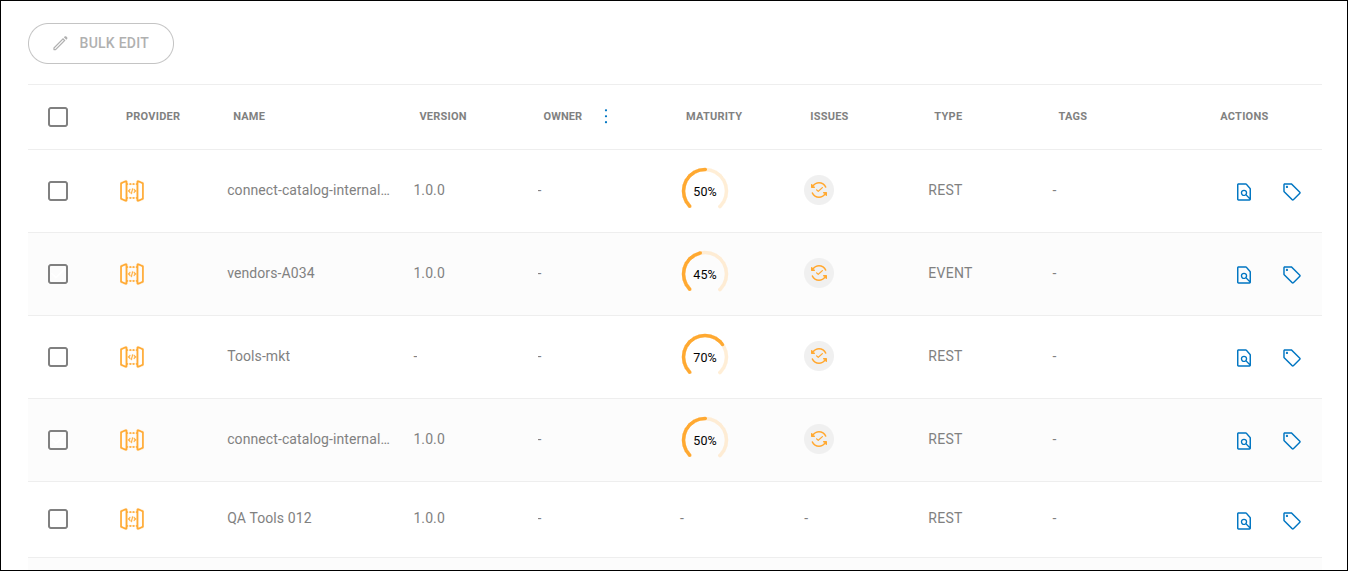
Task: Click tag icon for Tools-mkt row
Action: [x=1291, y=357]
